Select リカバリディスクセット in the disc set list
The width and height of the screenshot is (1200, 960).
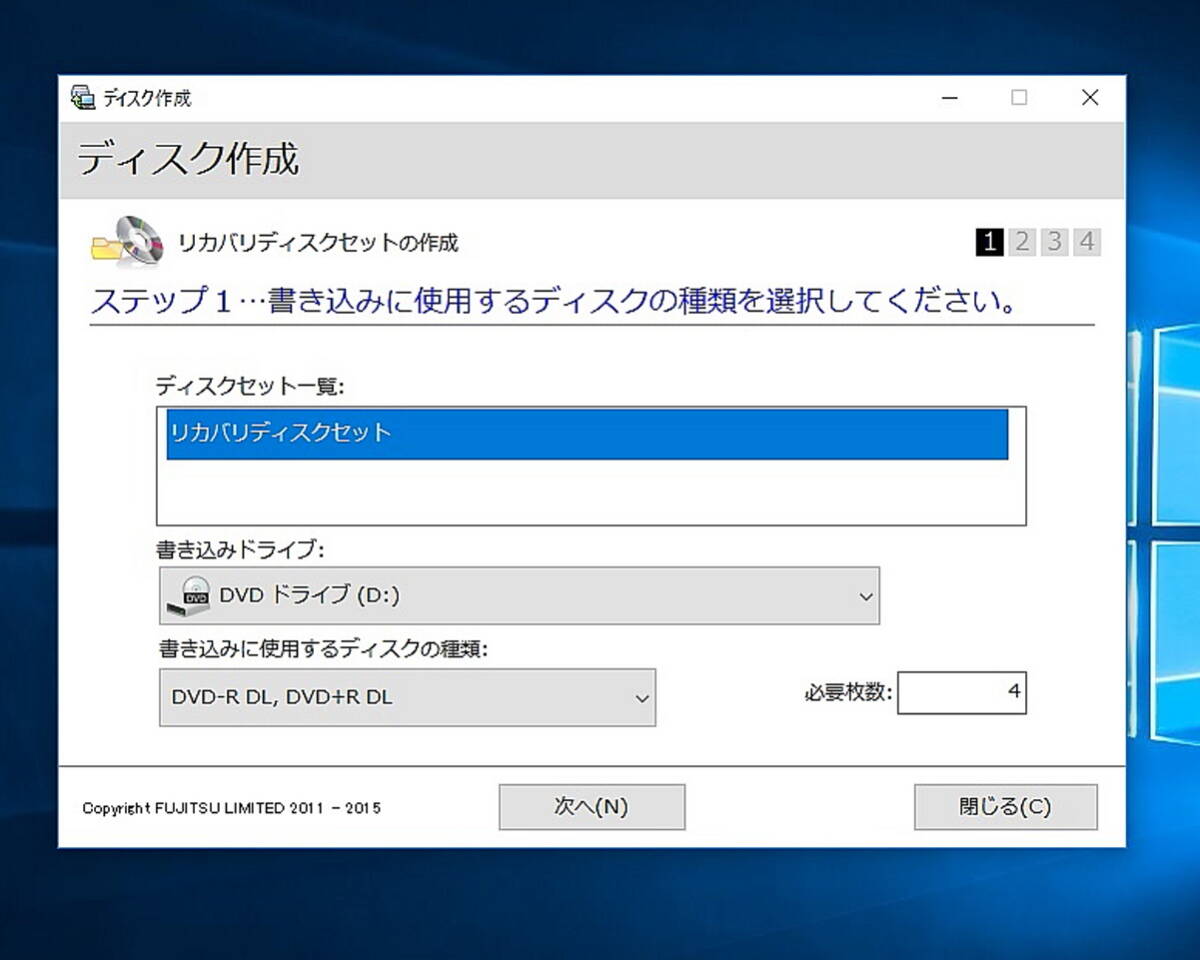point(586,434)
